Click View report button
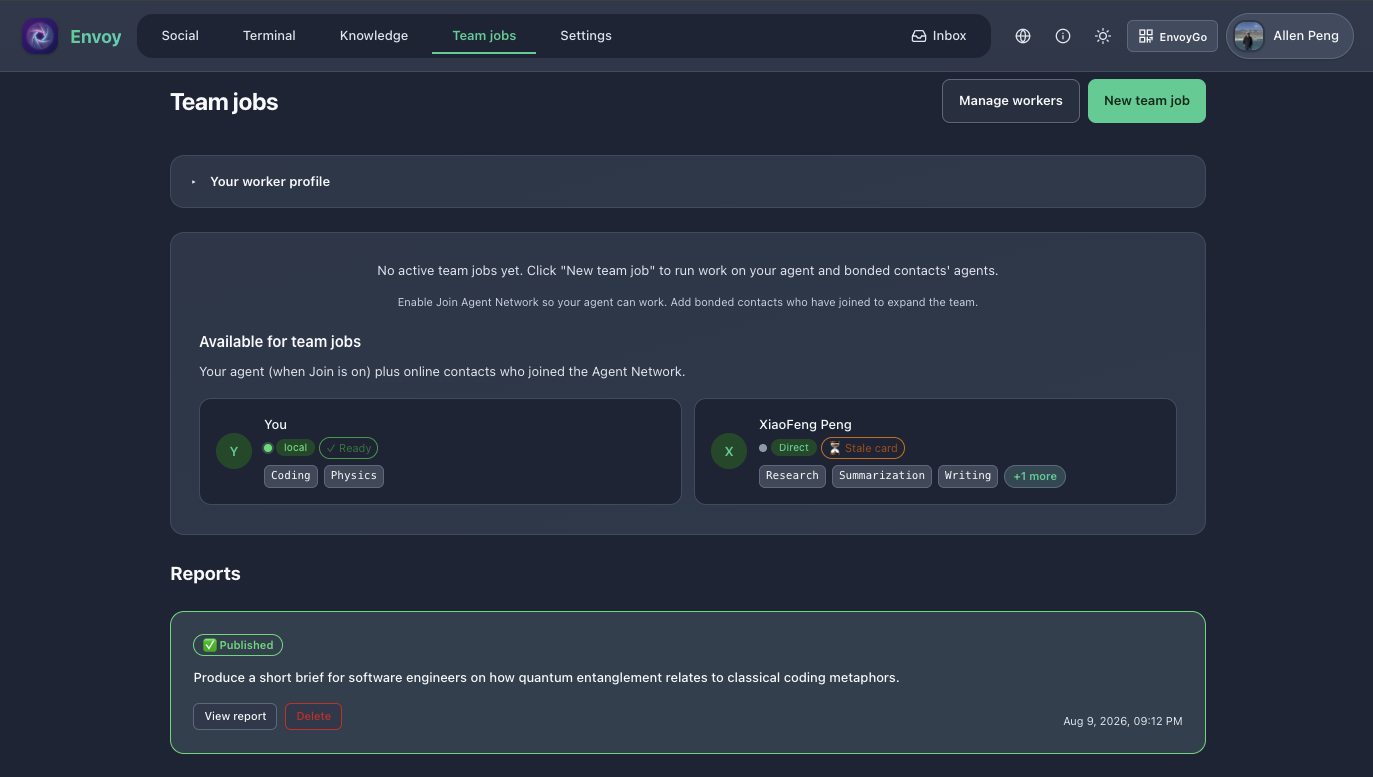This screenshot has height=777, width=1373. click(235, 716)
